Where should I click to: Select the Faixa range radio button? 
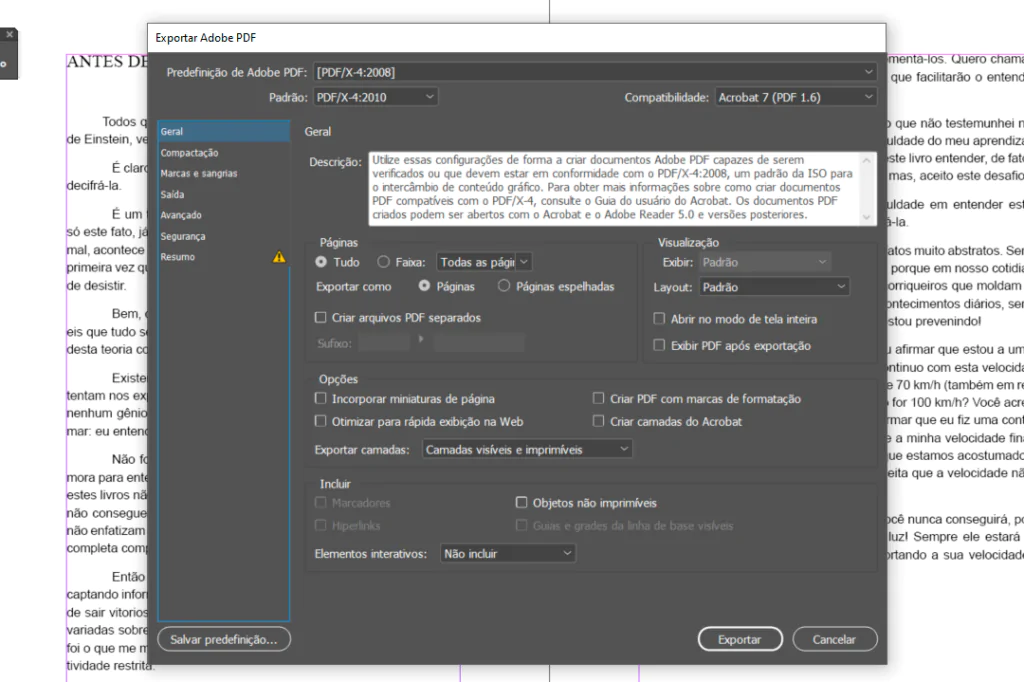383,261
